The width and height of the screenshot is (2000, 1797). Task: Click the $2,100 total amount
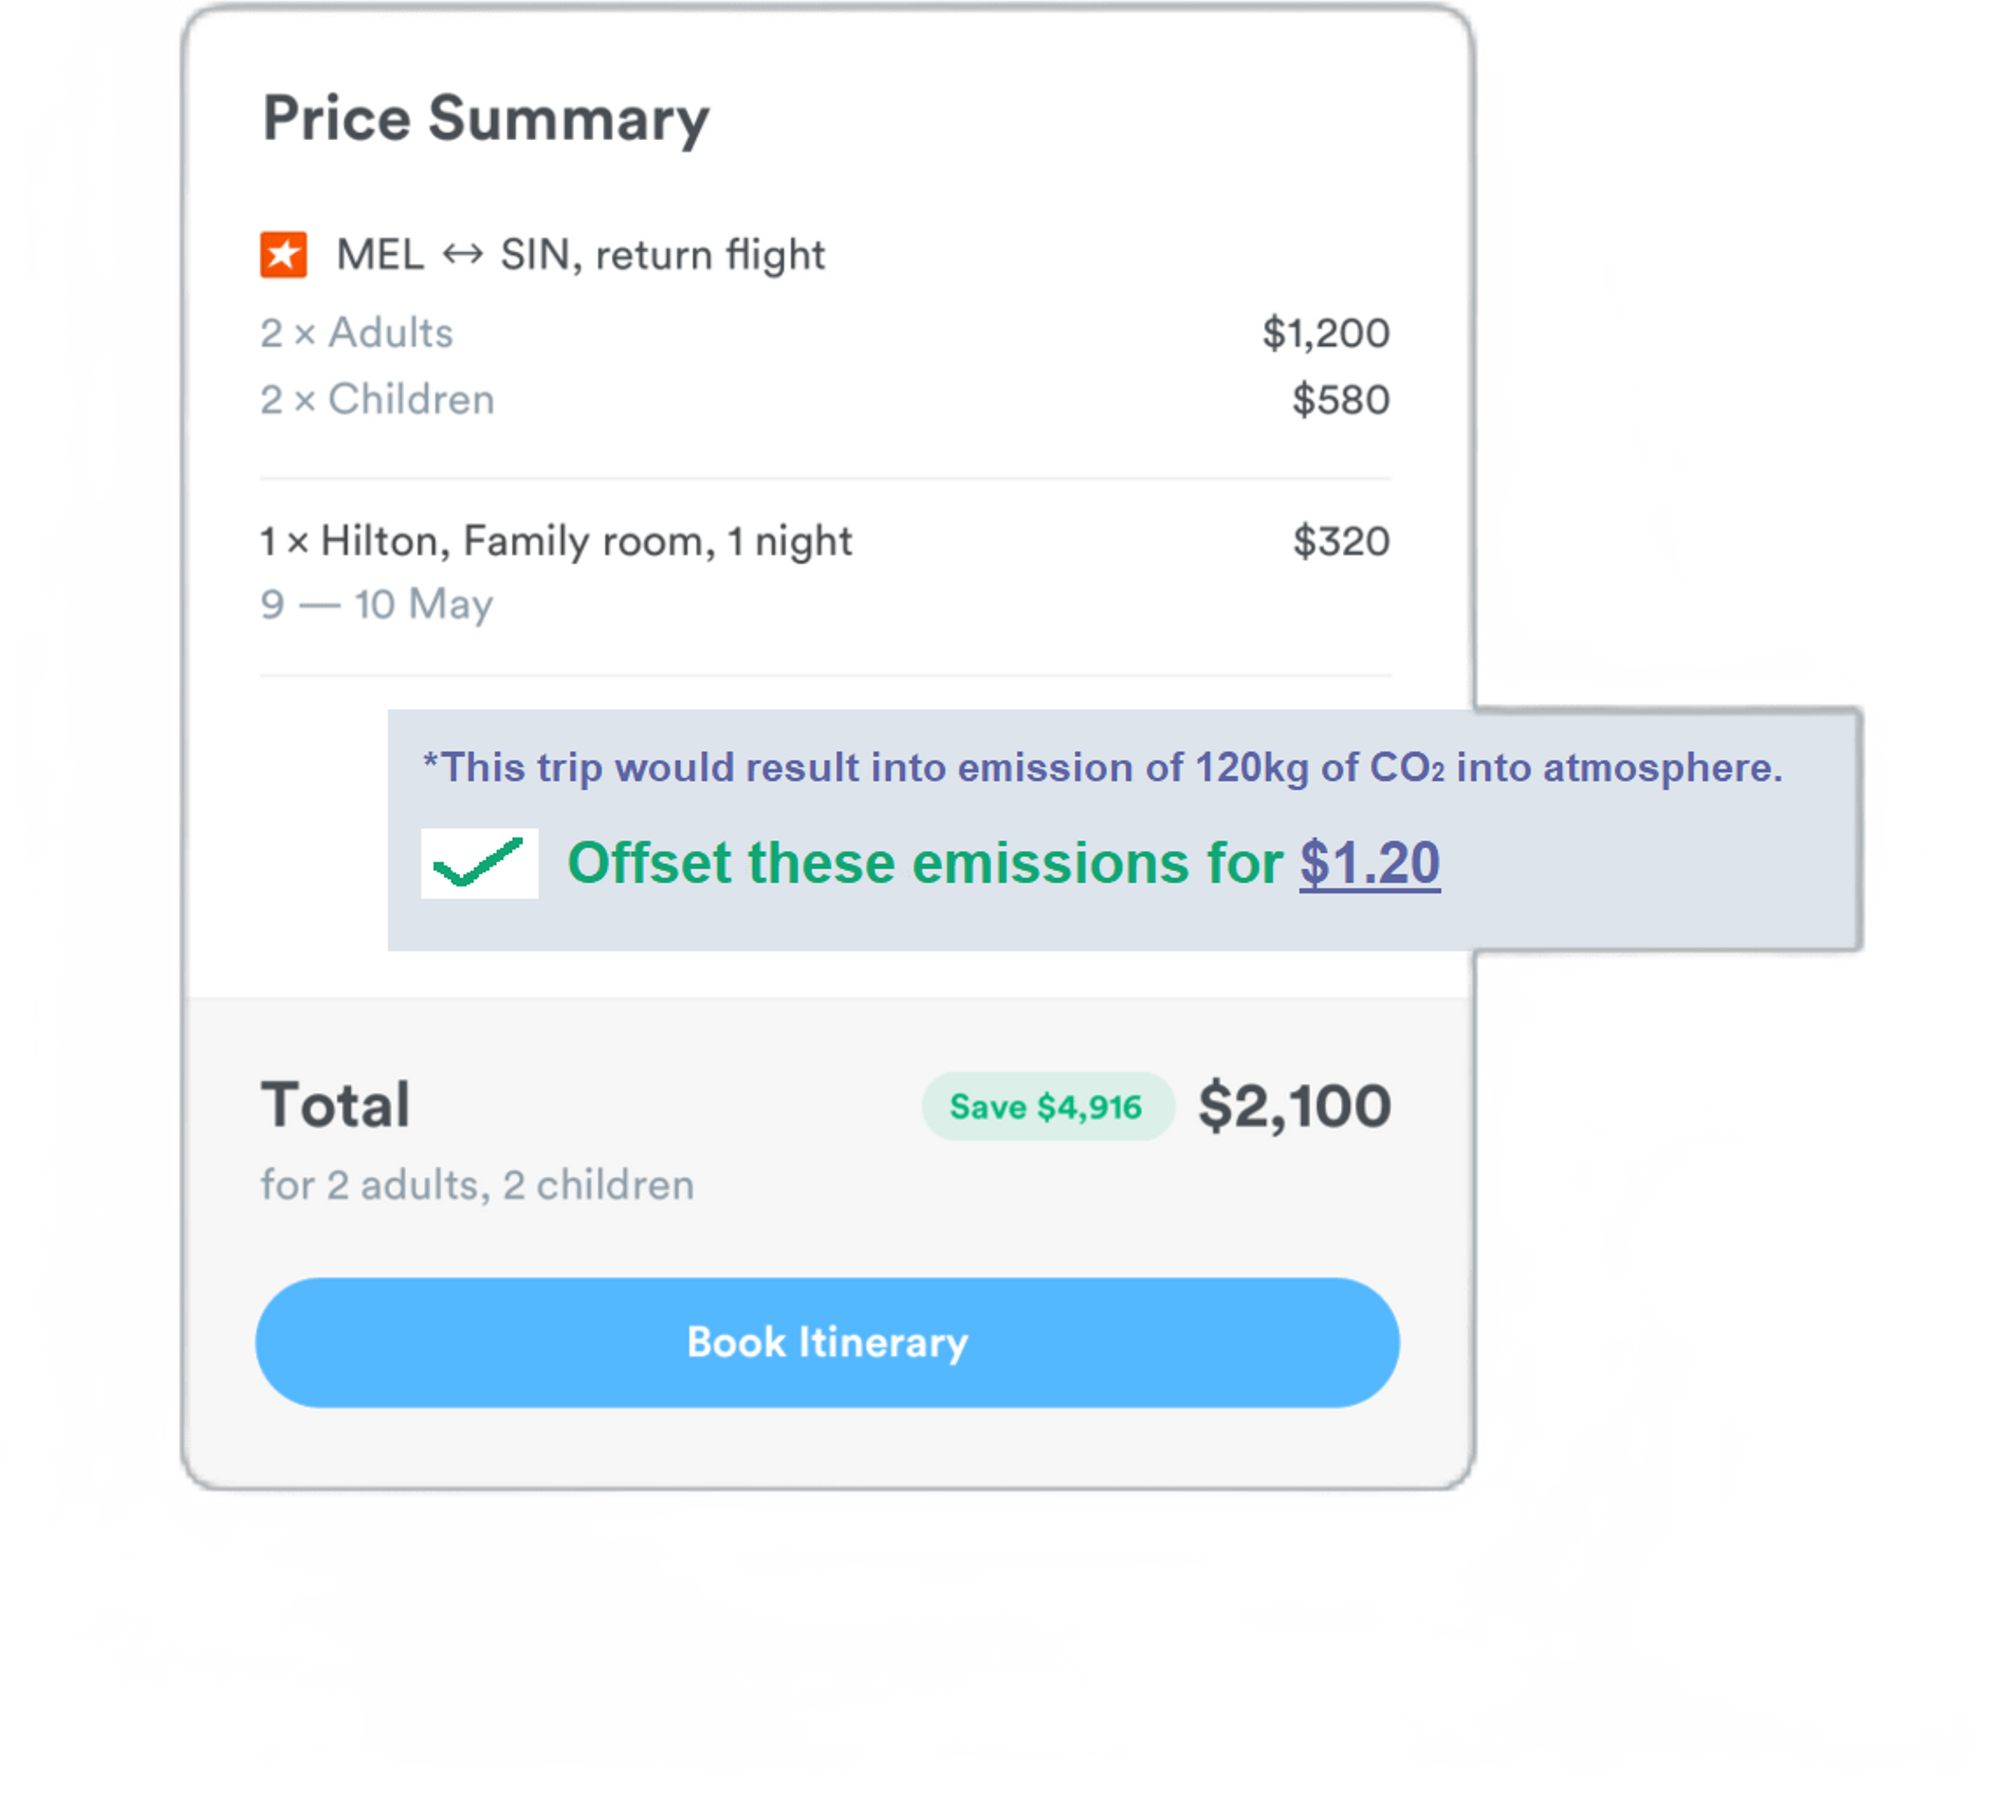[x=1294, y=1106]
